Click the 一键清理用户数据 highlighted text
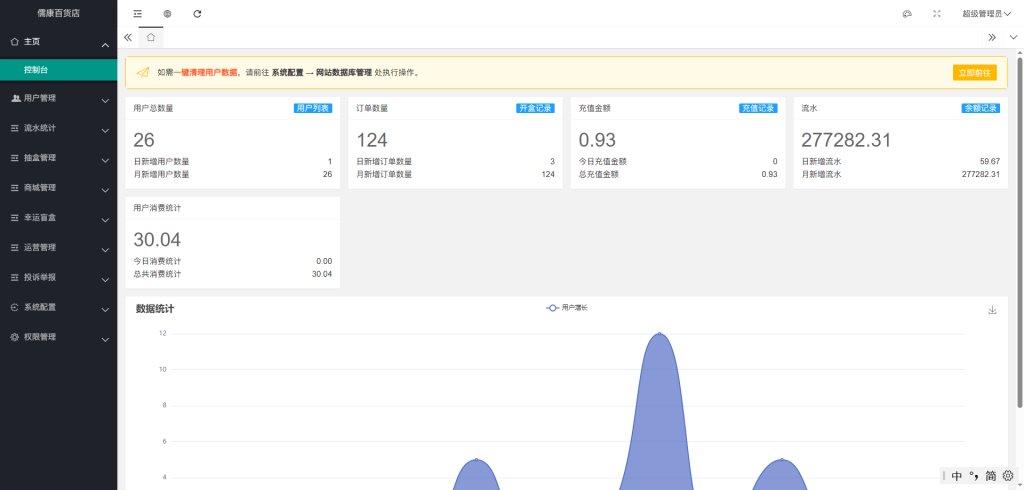This screenshot has width=1024, height=490. tap(205, 73)
